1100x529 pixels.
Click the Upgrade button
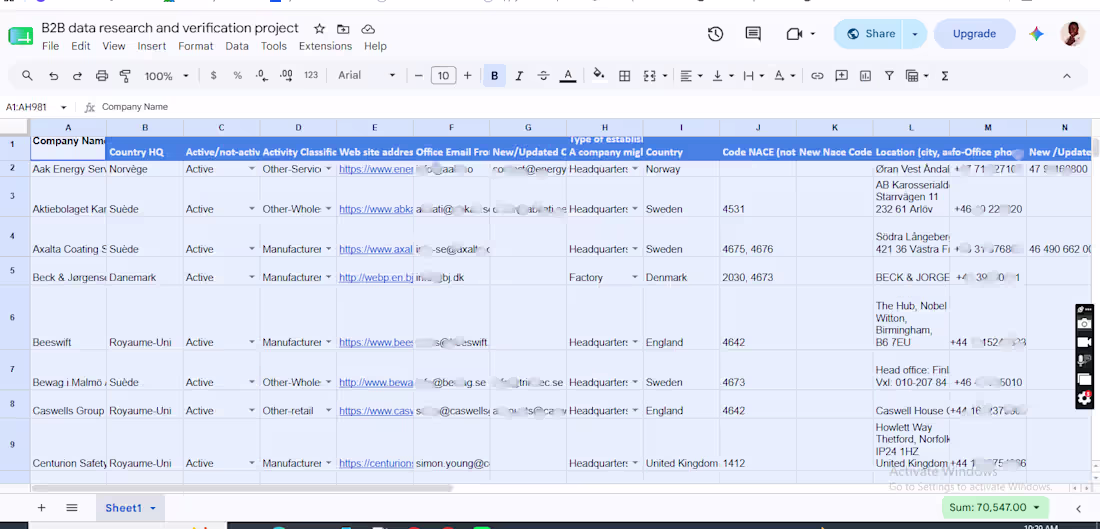pyautogui.click(x=974, y=34)
